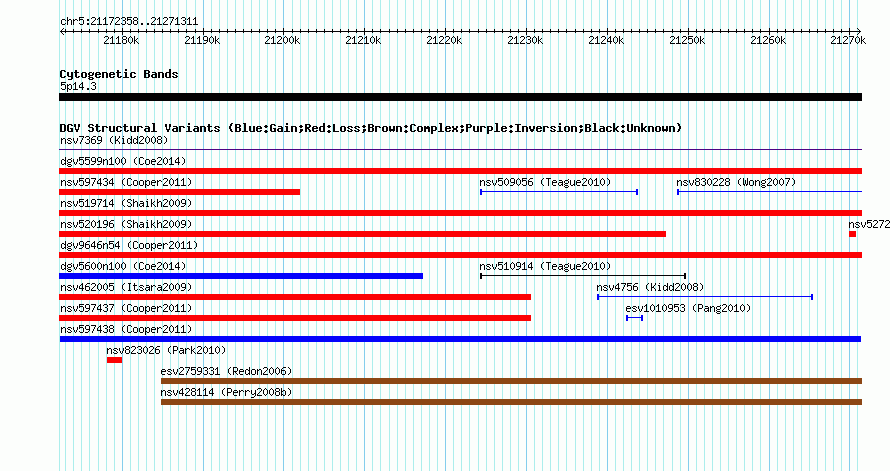This screenshot has width=890, height=471.
Task: Click the 21270k ruler tick label
Action: point(848,40)
